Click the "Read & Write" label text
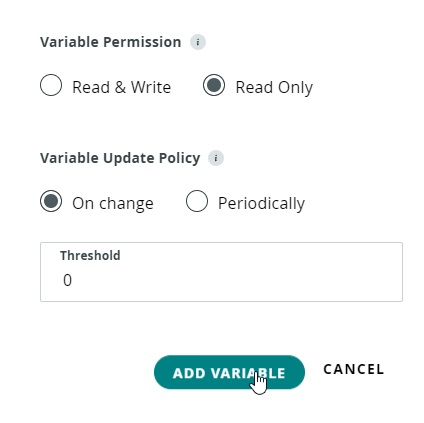 pos(122,87)
